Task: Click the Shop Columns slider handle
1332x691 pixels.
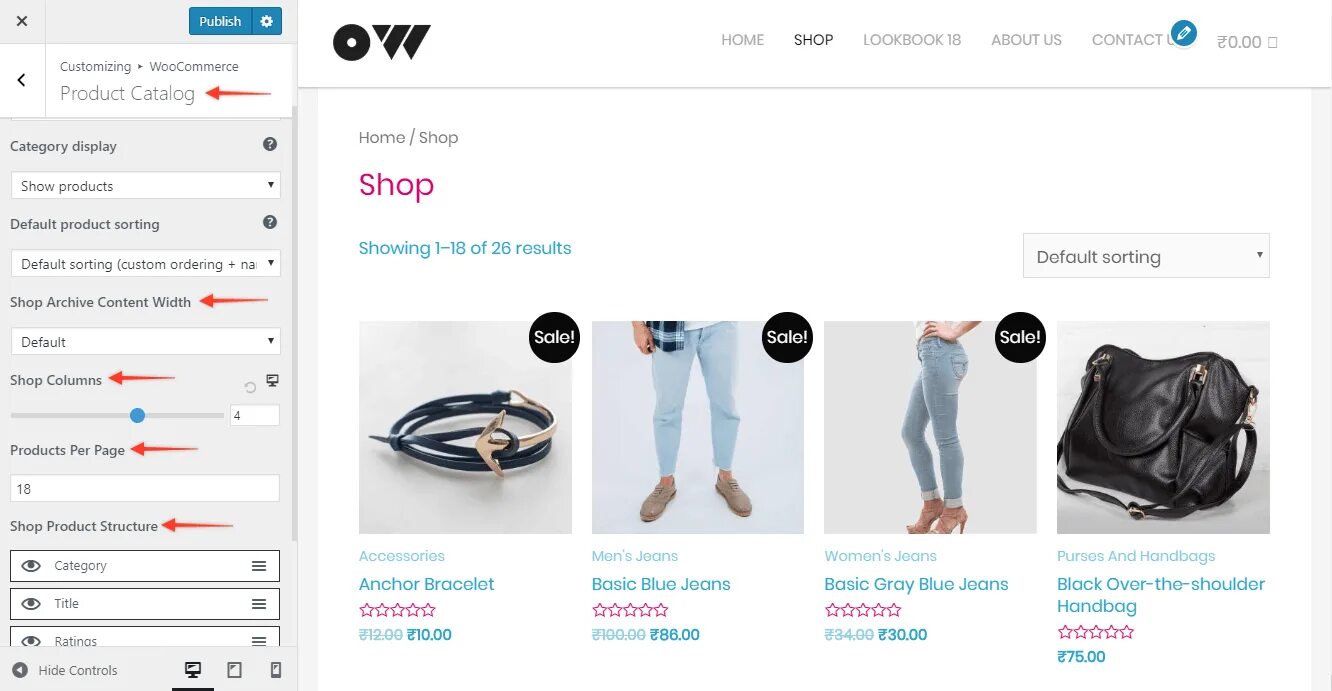Action: 138,415
